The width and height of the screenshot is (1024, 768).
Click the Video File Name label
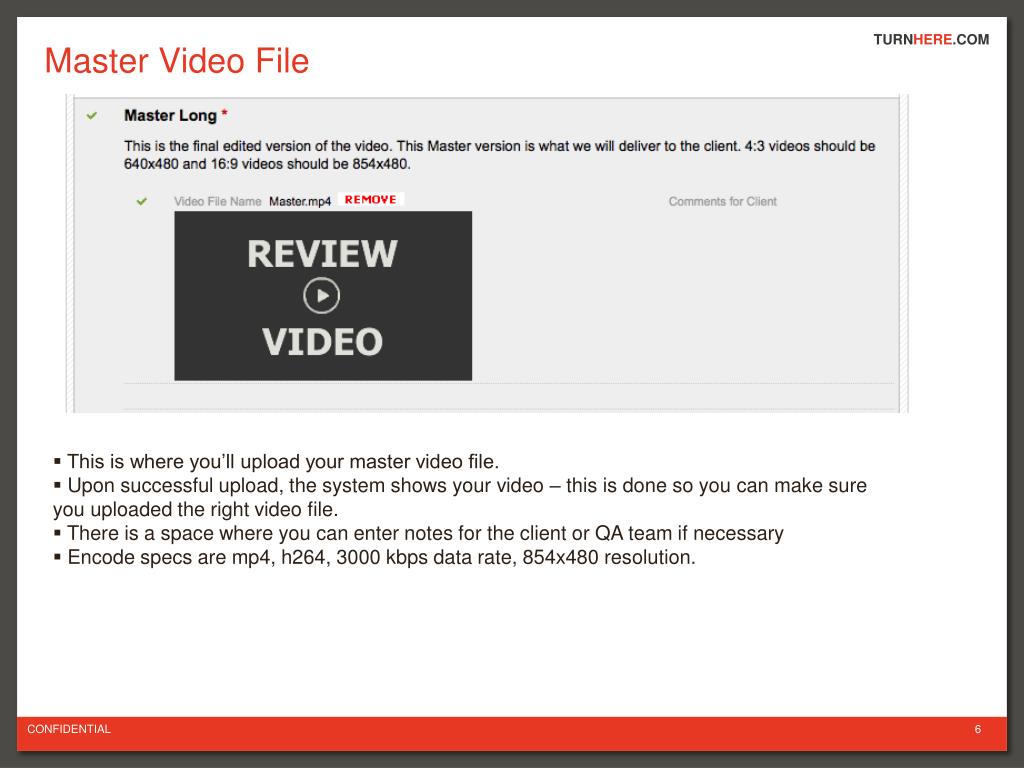[217, 201]
